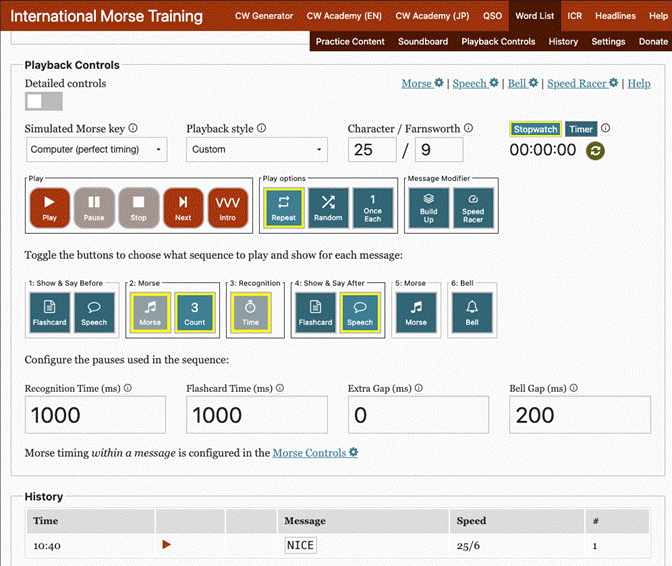Toggle the Repeat play option
The image size is (672, 566).
tap(284, 208)
